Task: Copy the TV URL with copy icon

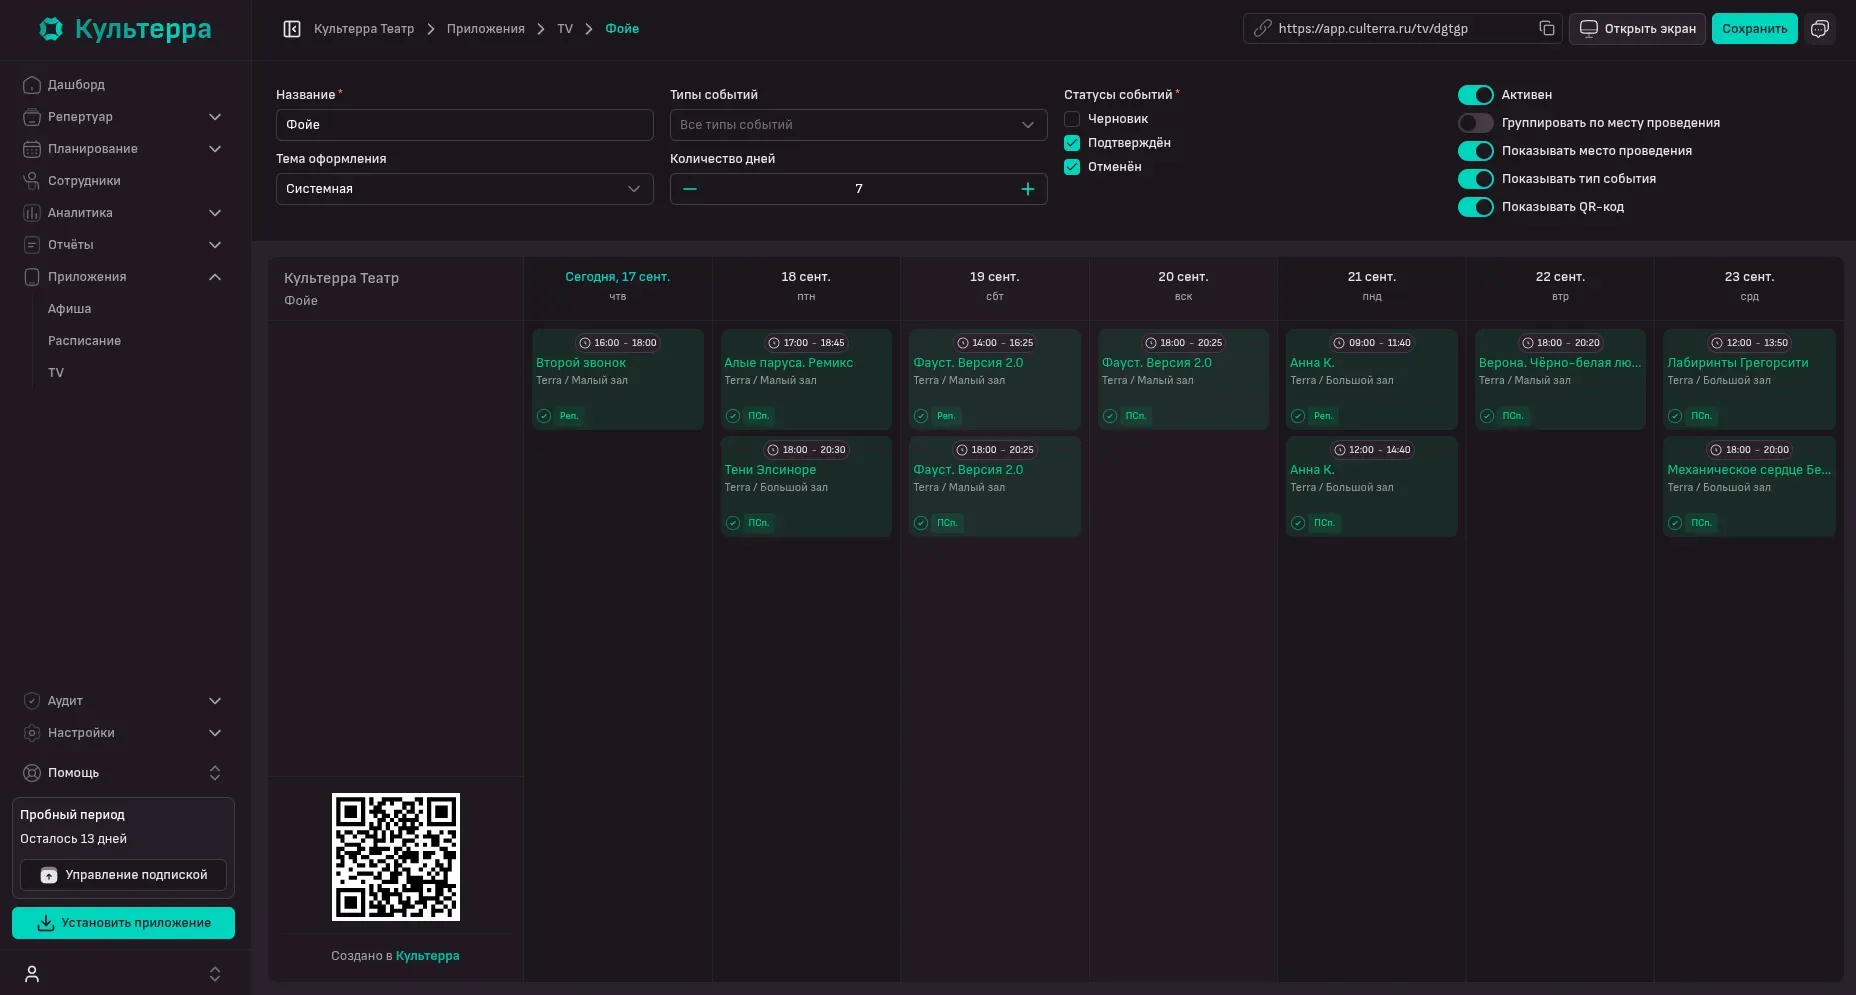Action: [1546, 29]
